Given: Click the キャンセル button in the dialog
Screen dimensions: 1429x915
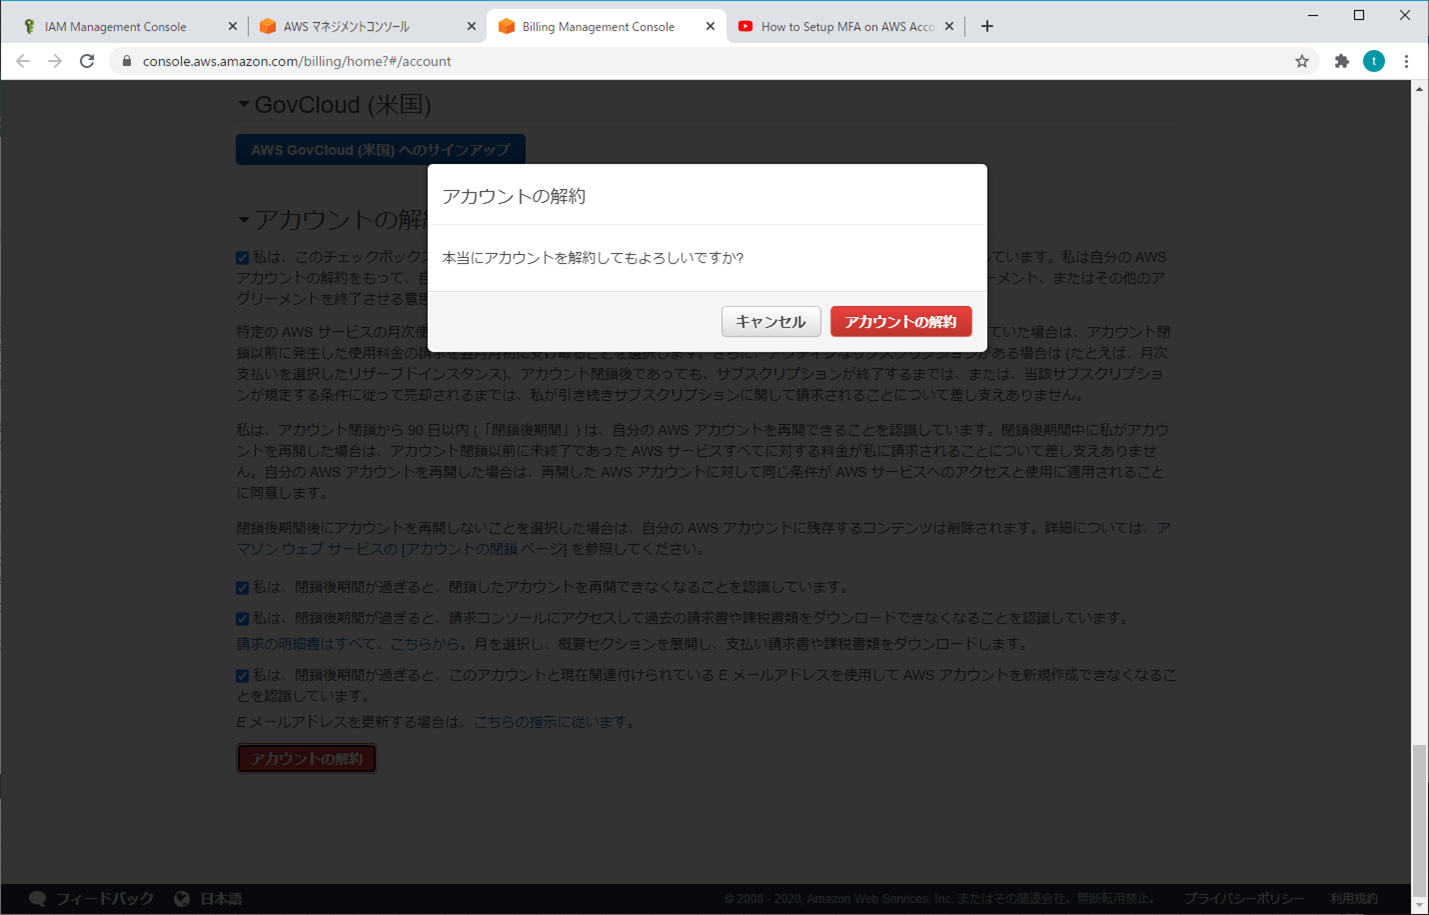Looking at the screenshot, I should coord(770,321).
